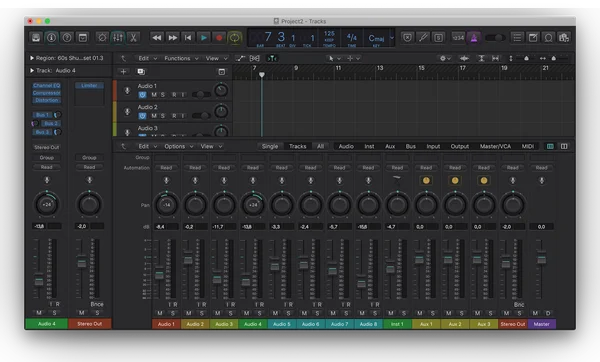Open the Tuner icon
The height and width of the screenshot is (362, 600).
(x=423, y=38)
